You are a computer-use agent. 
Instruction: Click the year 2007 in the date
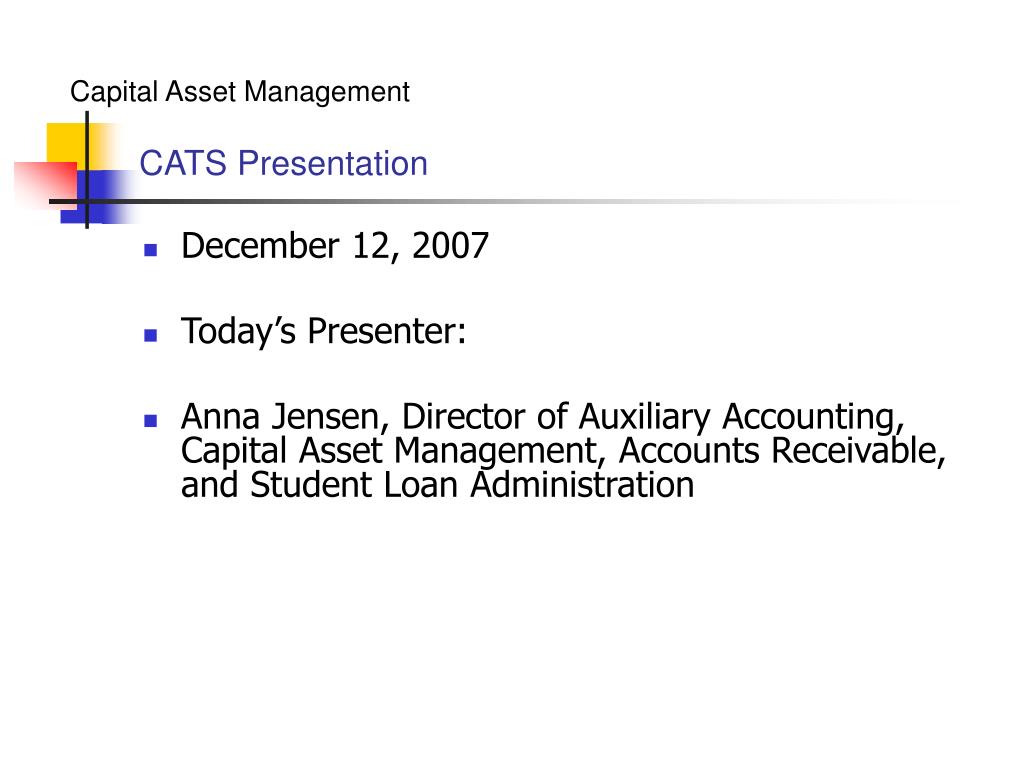point(450,246)
